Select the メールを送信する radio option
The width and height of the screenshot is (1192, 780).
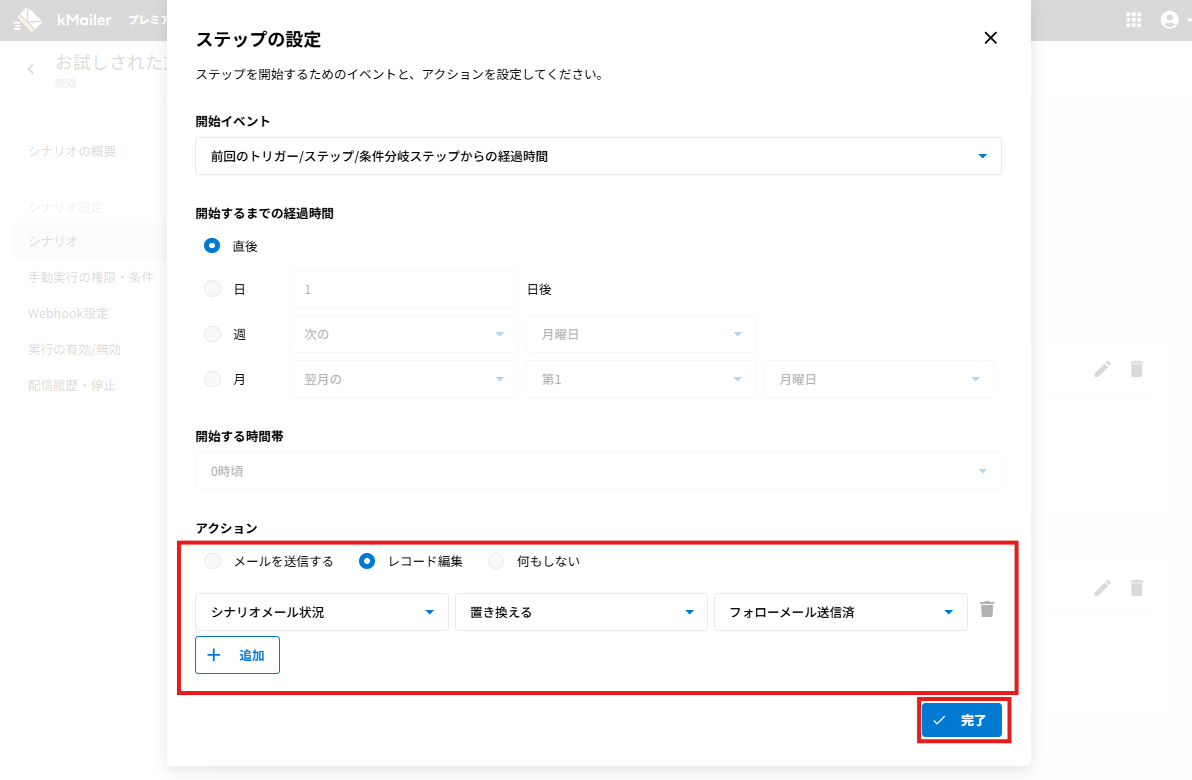click(x=212, y=561)
